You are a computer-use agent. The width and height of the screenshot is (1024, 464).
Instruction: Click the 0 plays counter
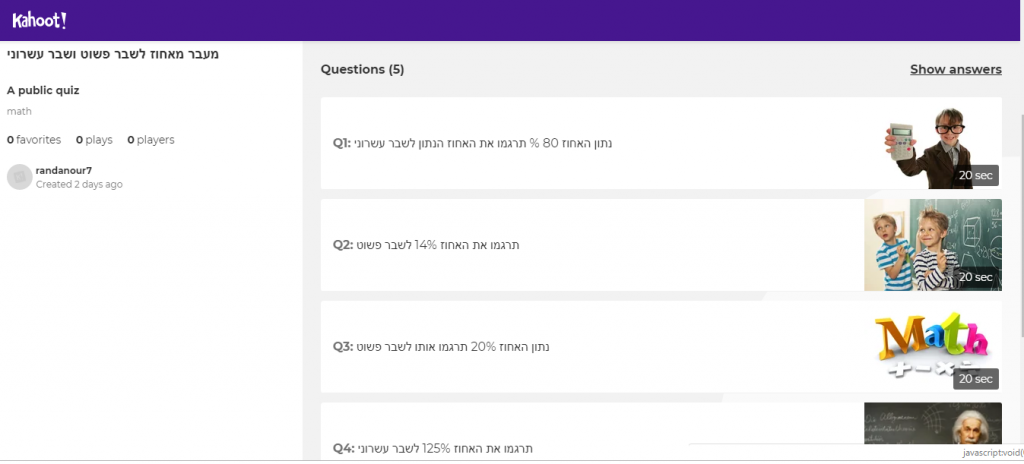click(94, 140)
